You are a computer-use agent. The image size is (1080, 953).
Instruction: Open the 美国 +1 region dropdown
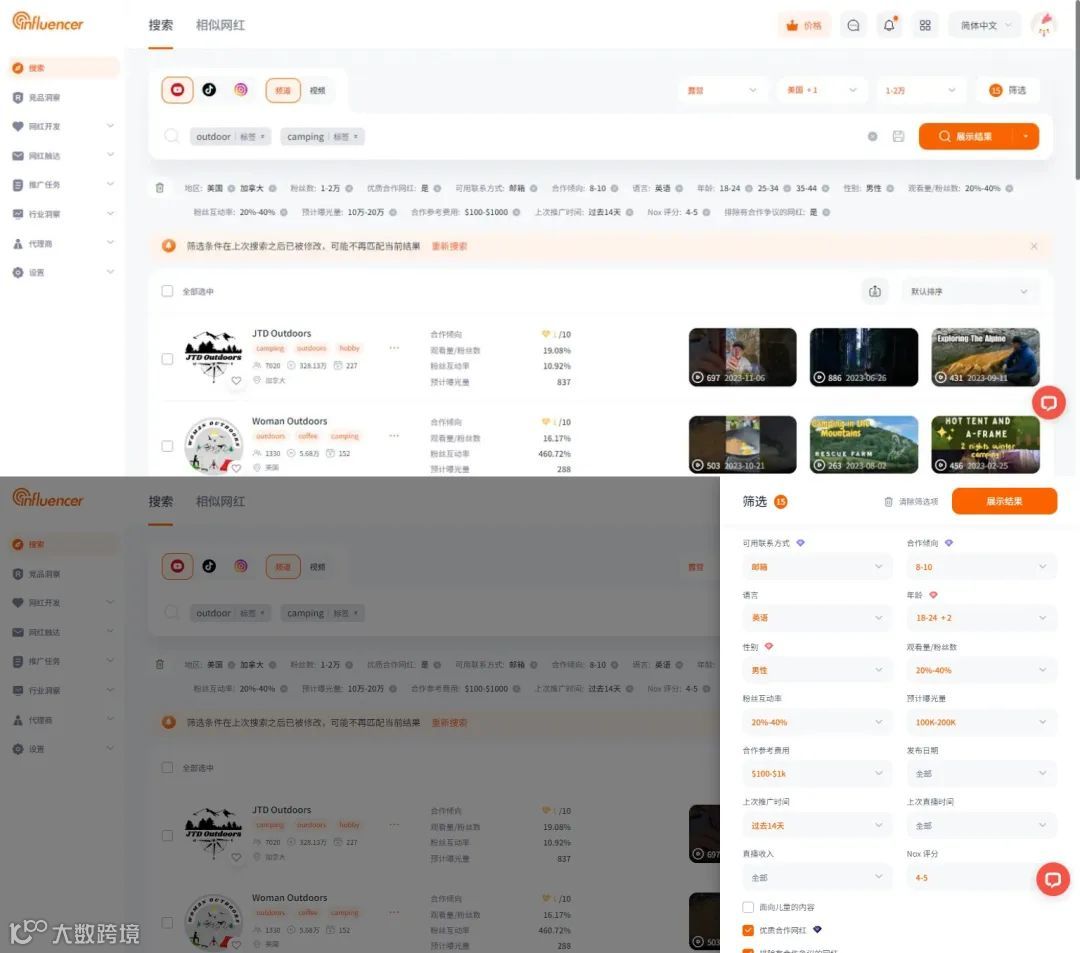(x=821, y=90)
